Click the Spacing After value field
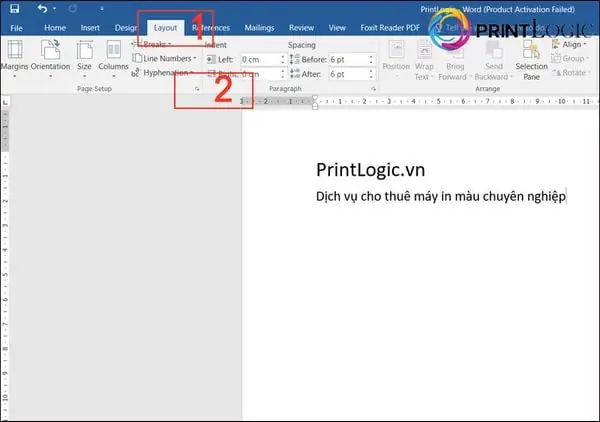 tap(349, 74)
